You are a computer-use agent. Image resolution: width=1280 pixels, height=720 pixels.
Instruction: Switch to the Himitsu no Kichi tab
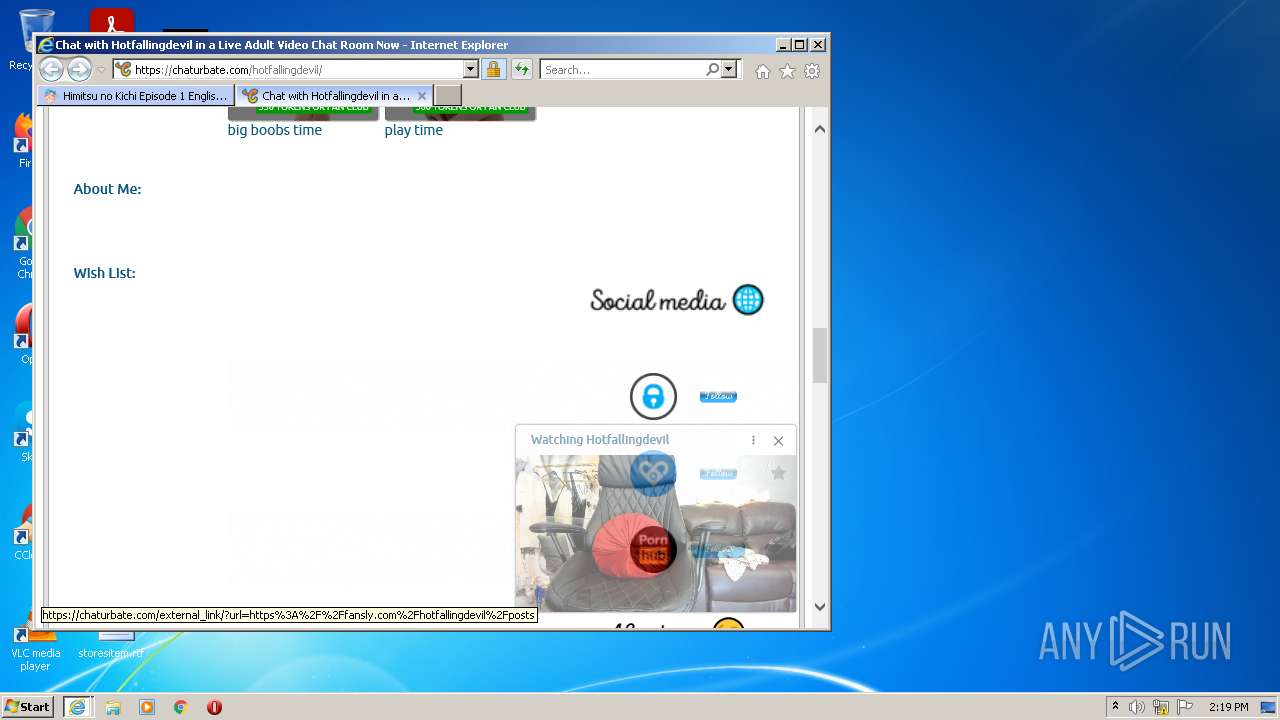tap(136, 96)
